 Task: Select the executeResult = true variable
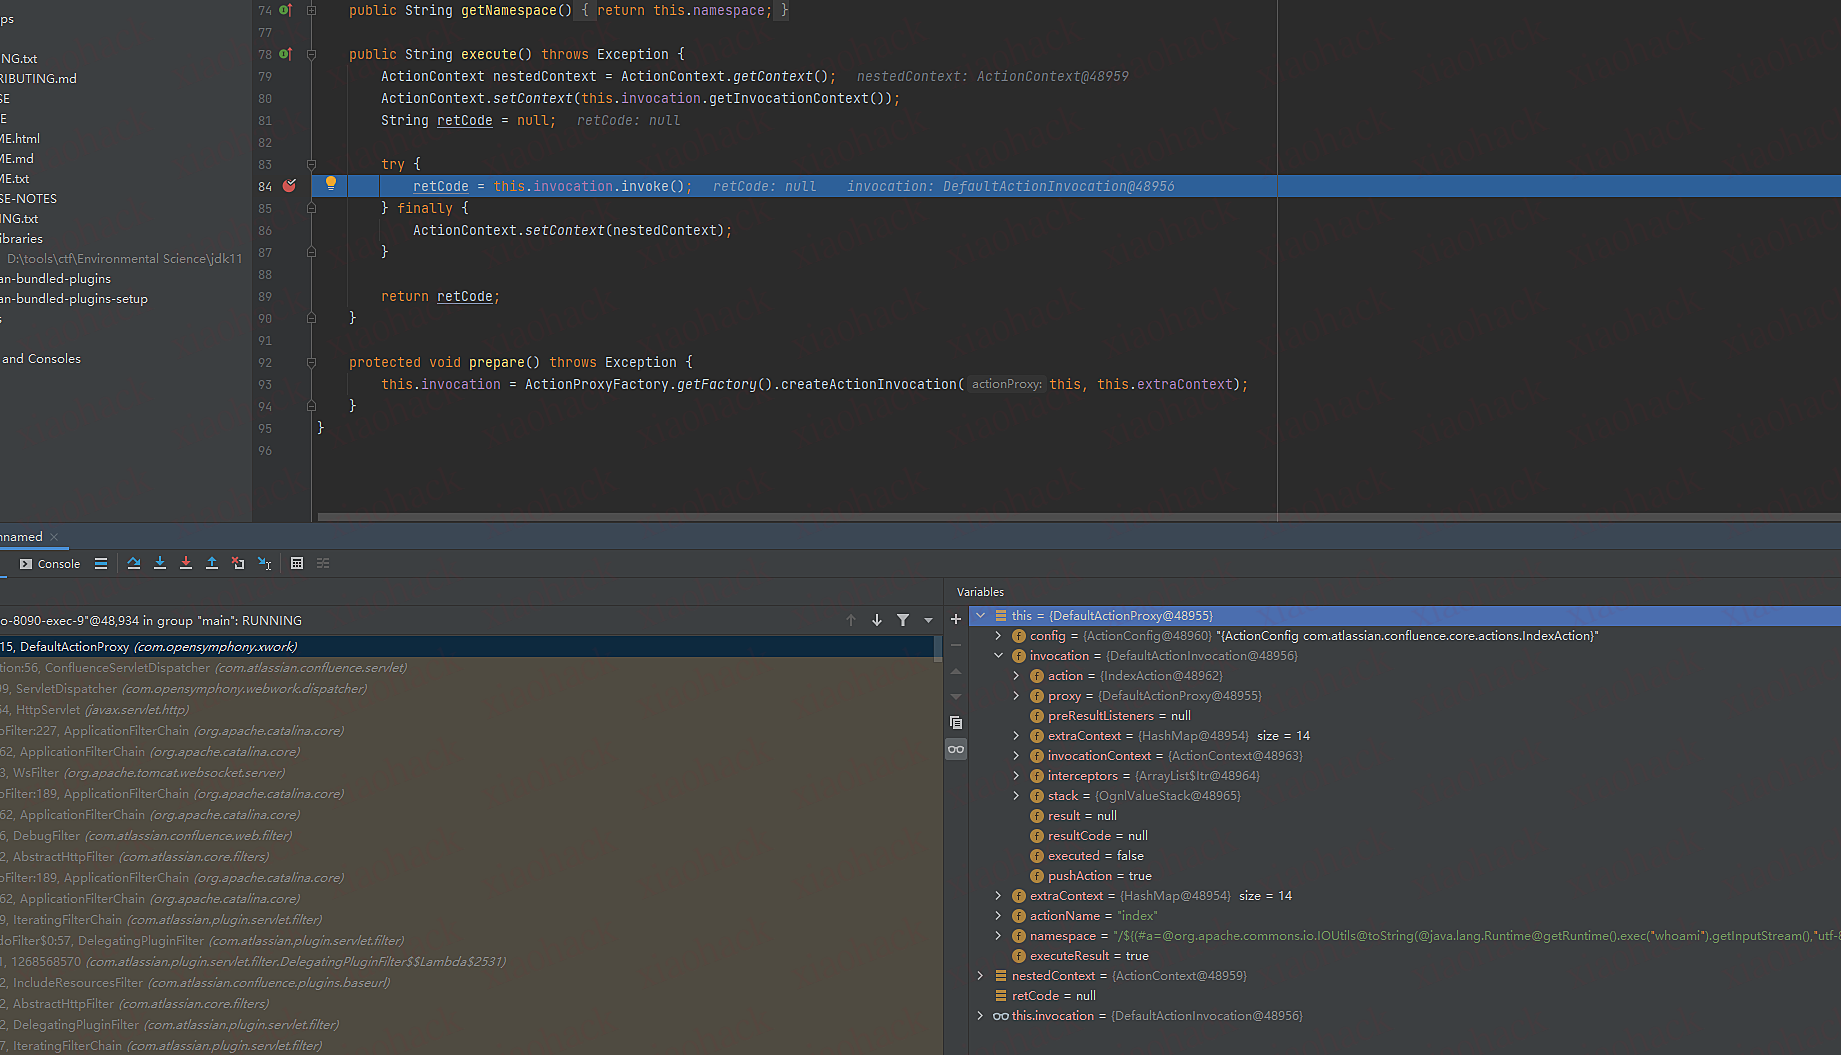pyautogui.click(x=1404, y=956)
